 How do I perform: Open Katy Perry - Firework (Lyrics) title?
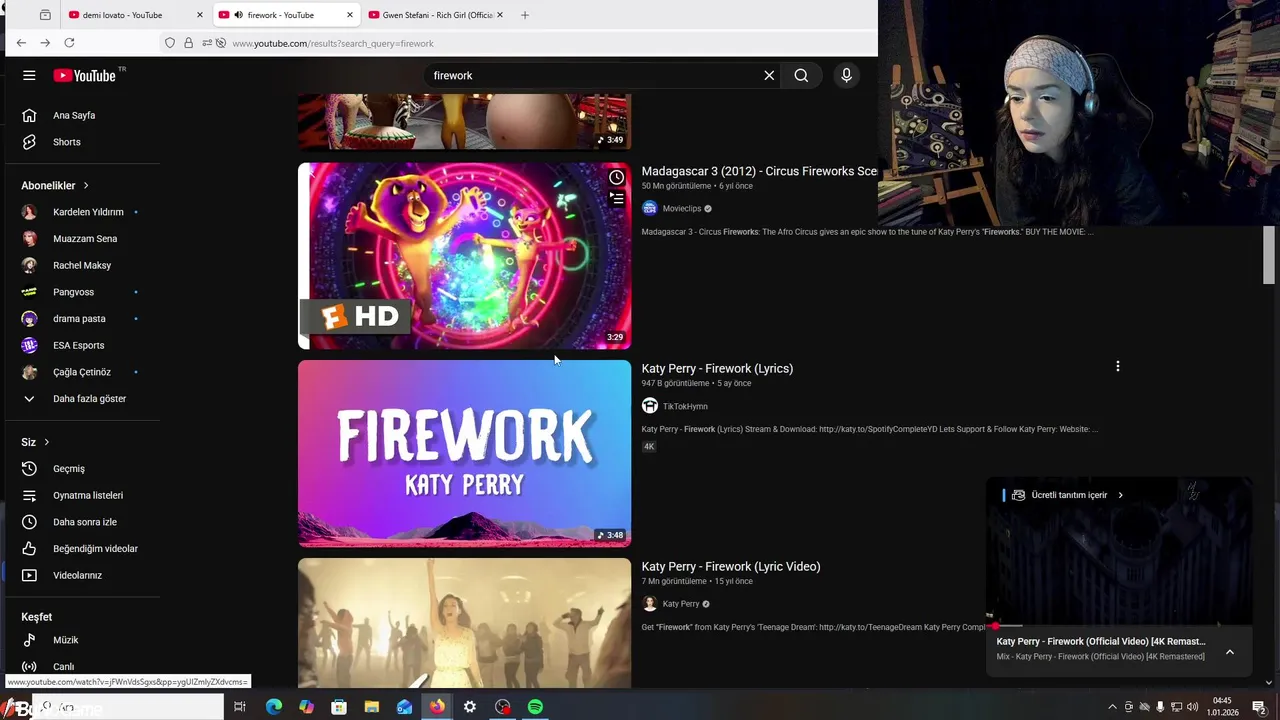[717, 368]
